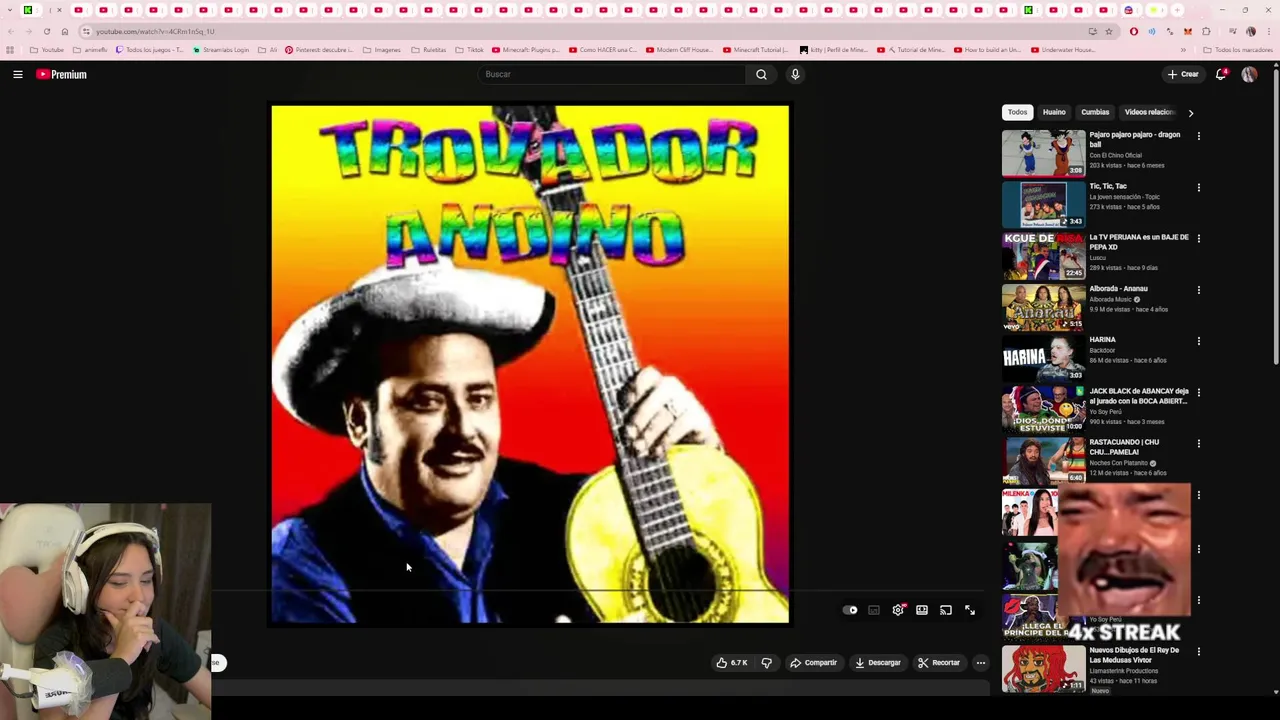
Task: Switch player to theater mode
Action: coord(922,610)
